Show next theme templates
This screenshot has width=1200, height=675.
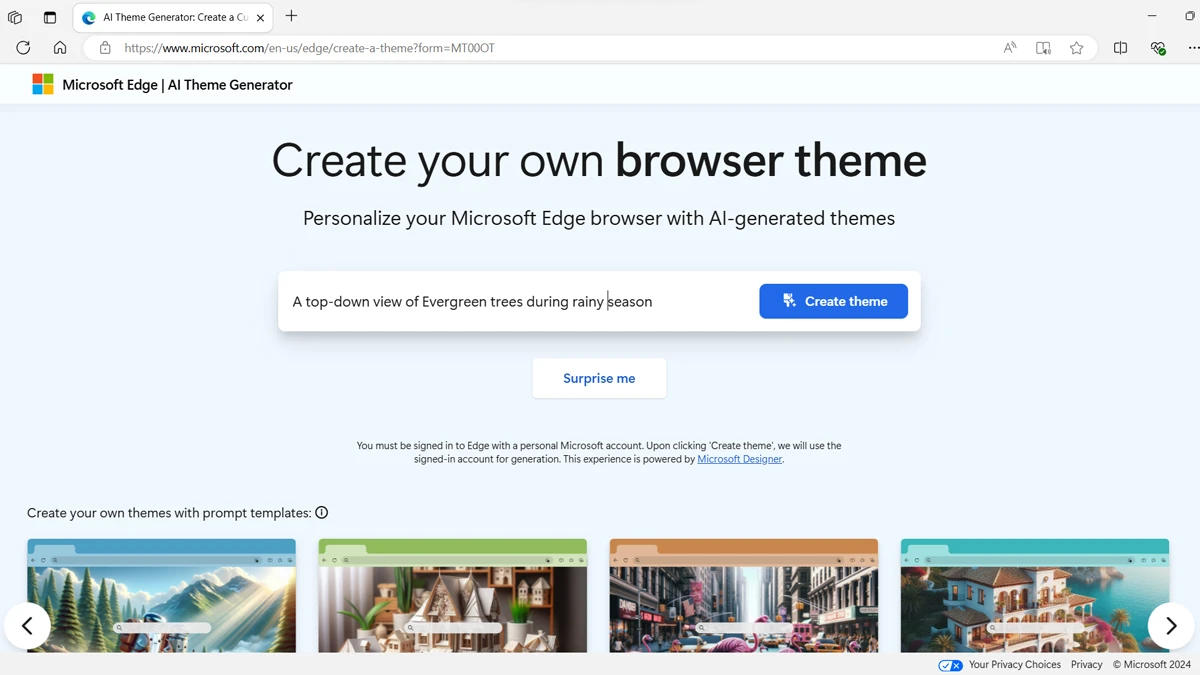tap(1171, 626)
